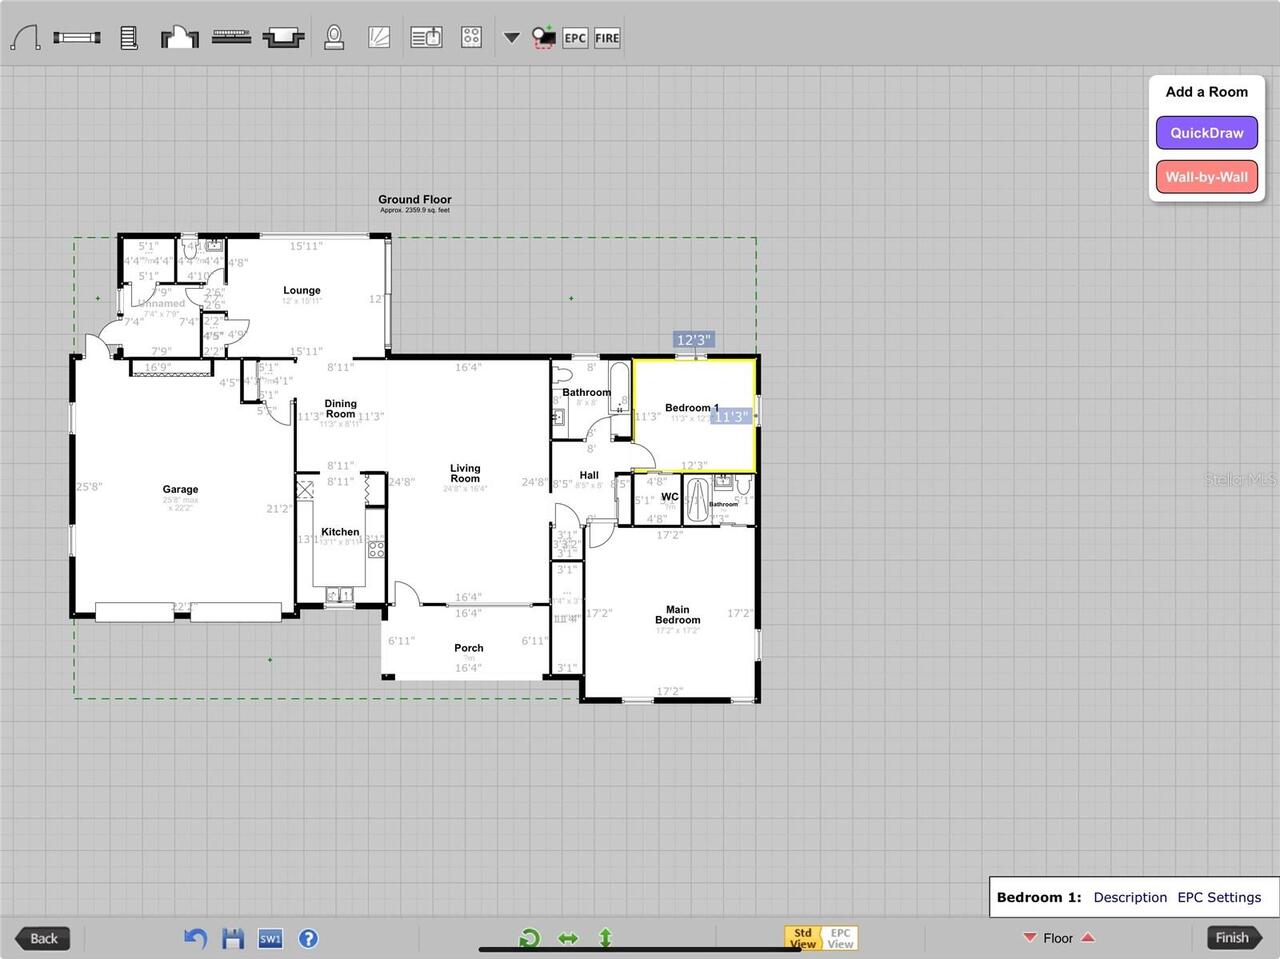The image size is (1280, 959).
Task: Go down a floor with red down arrow
Action: [1029, 938]
